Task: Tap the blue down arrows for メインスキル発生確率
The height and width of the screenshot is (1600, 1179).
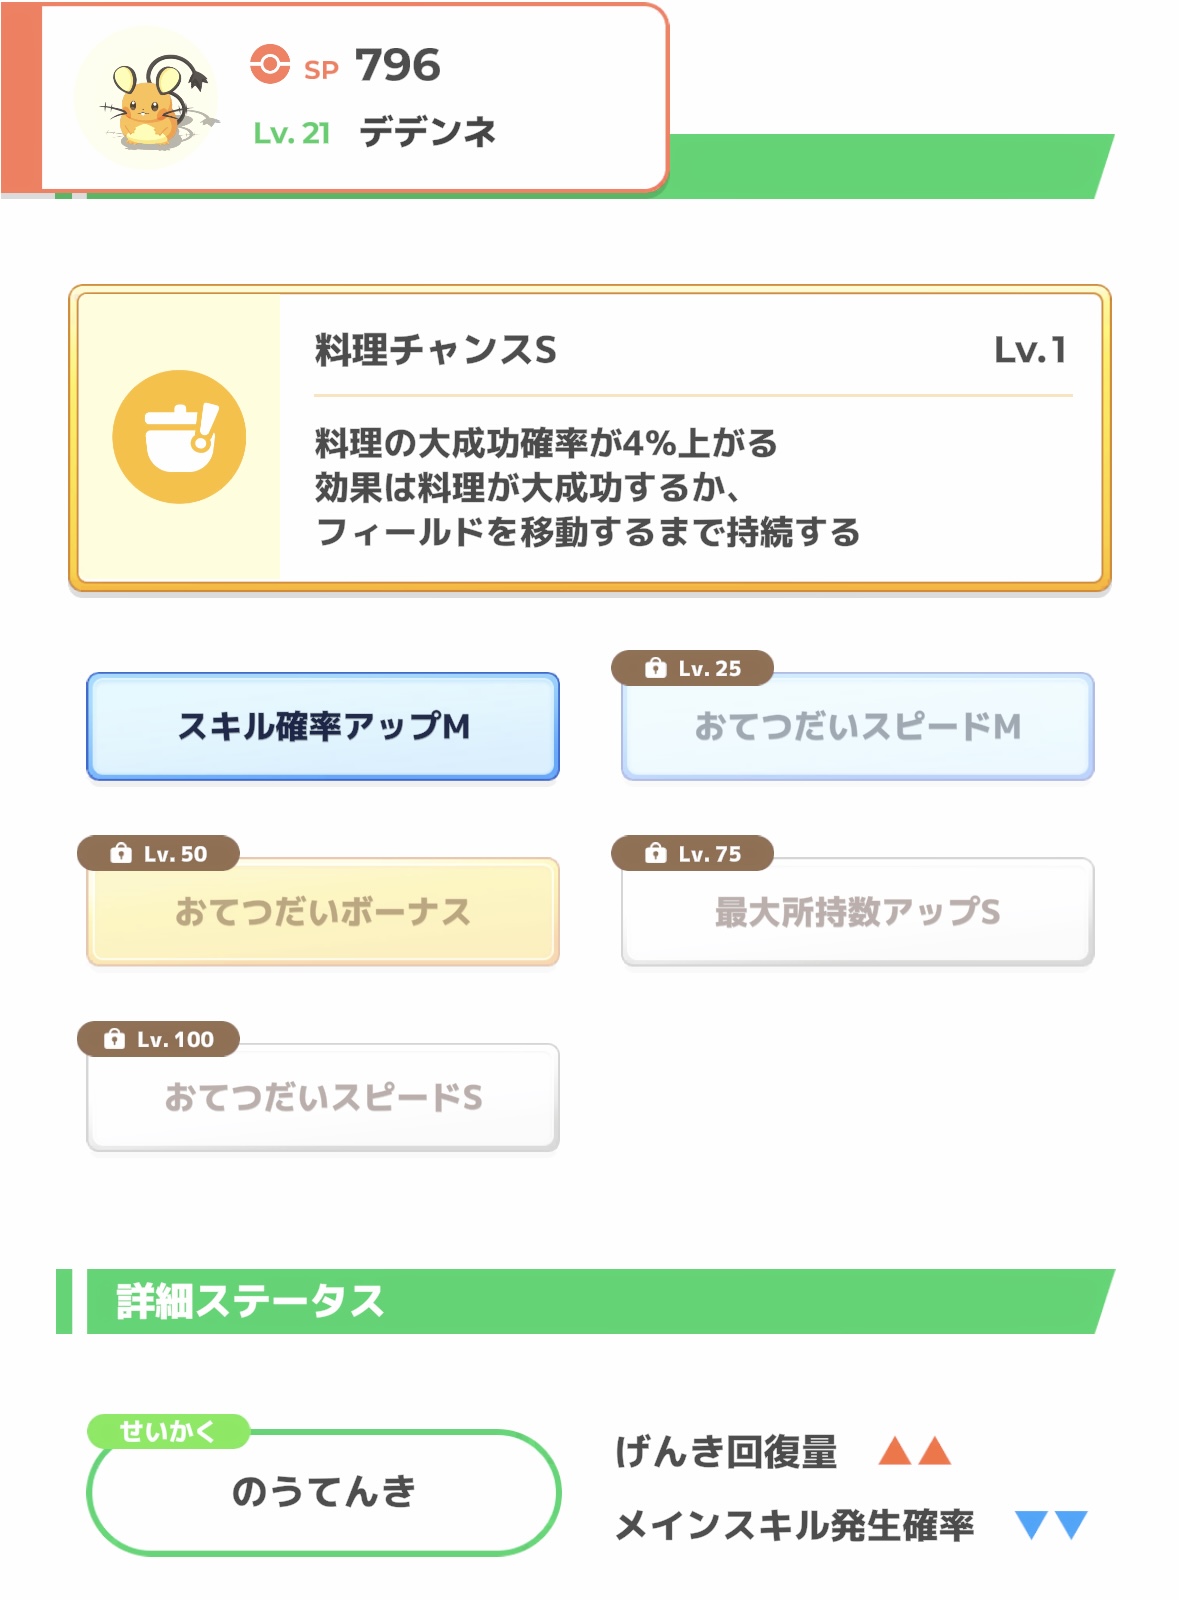Action: (1050, 1525)
